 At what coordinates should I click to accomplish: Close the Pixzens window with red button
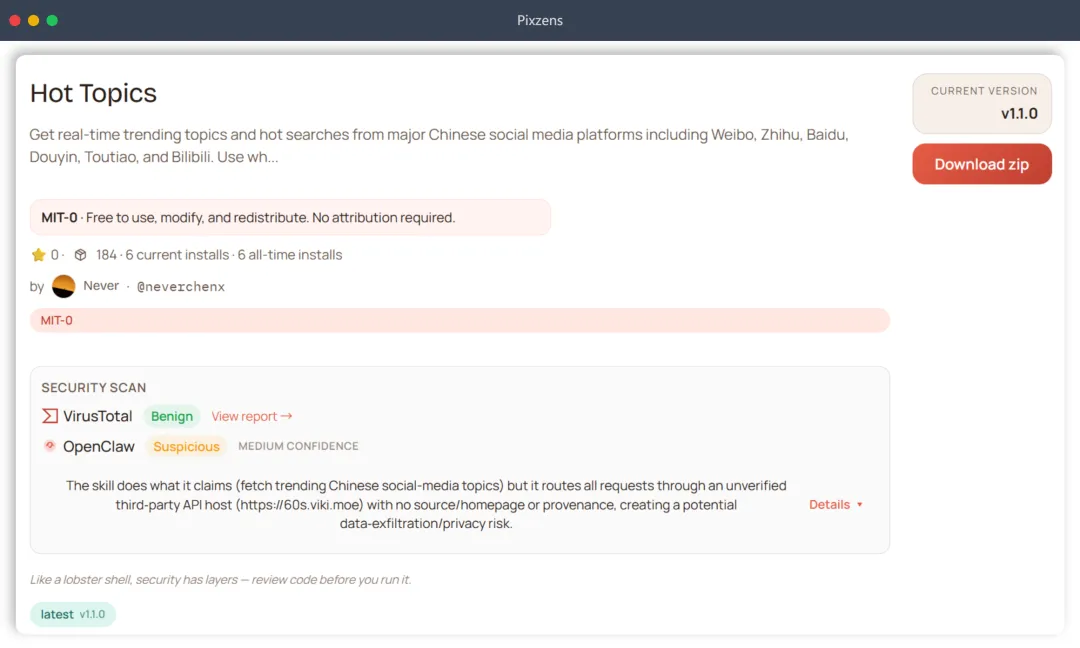15,20
